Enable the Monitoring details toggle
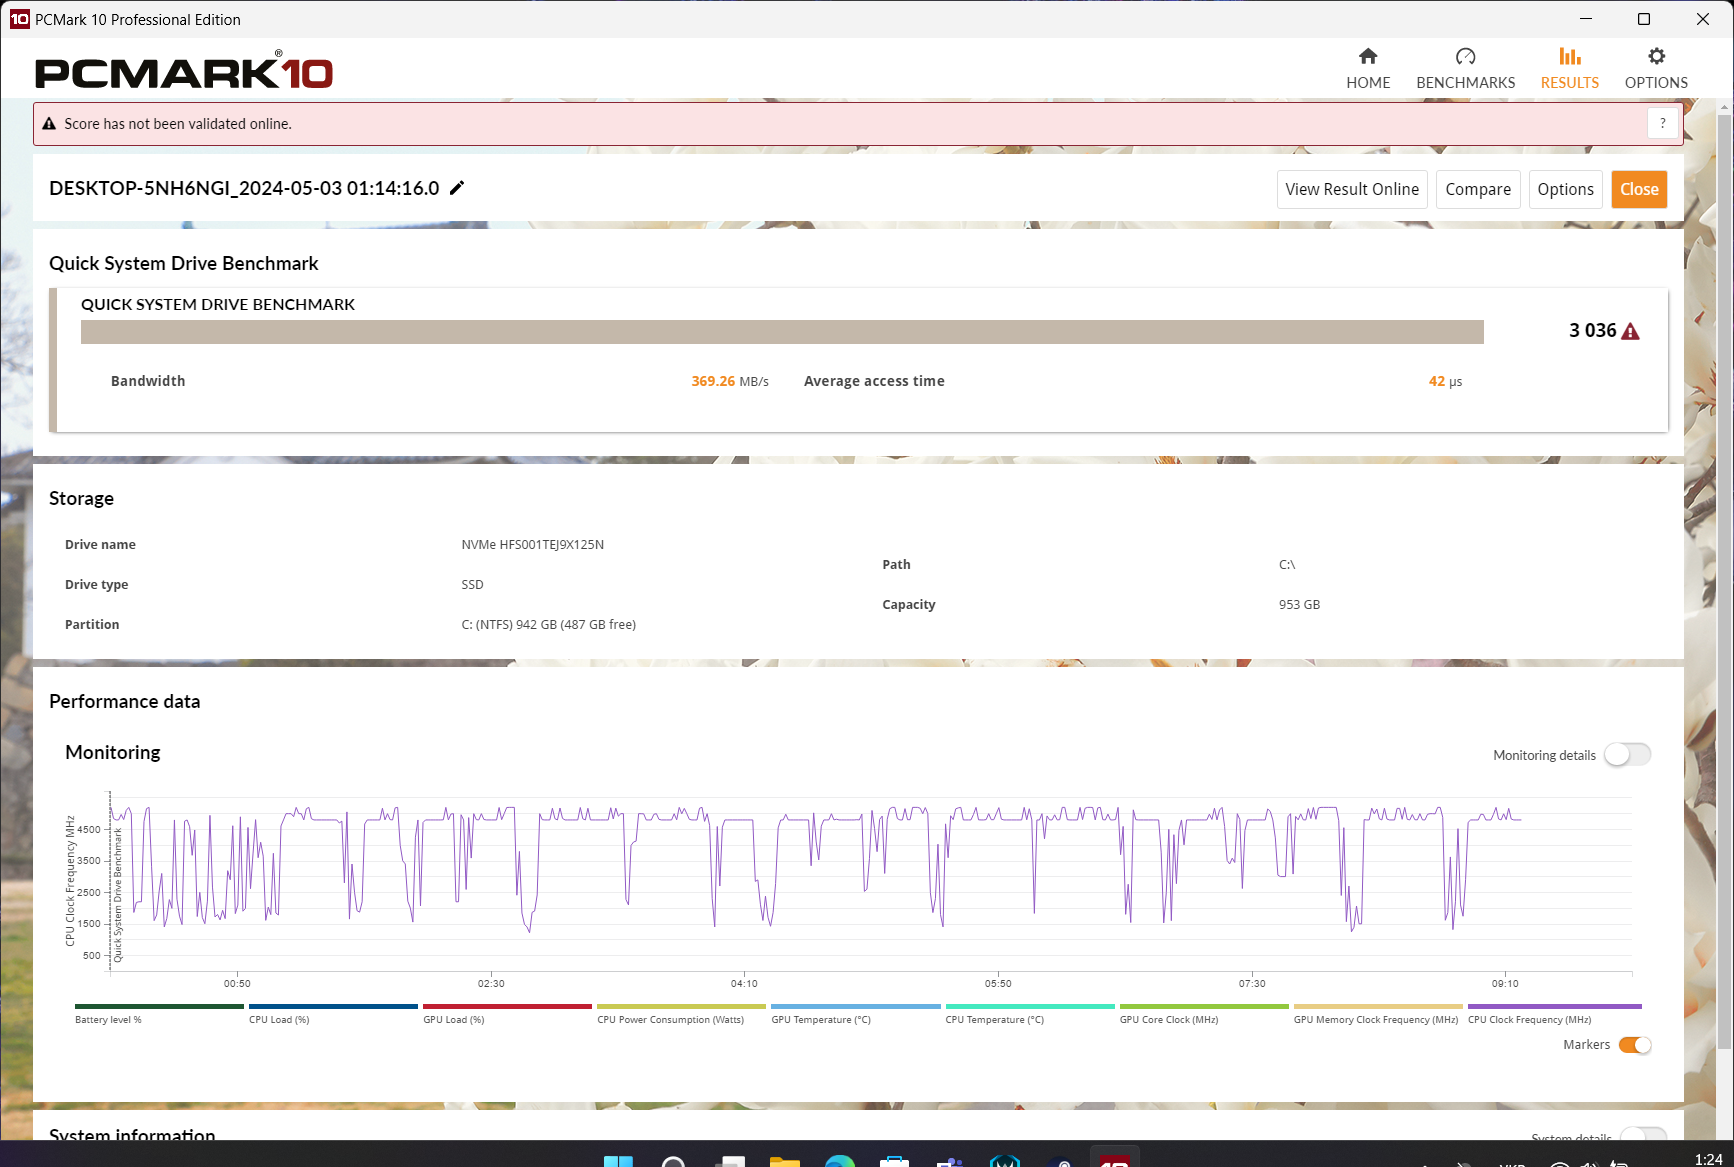This screenshot has height=1167, width=1734. click(1627, 754)
